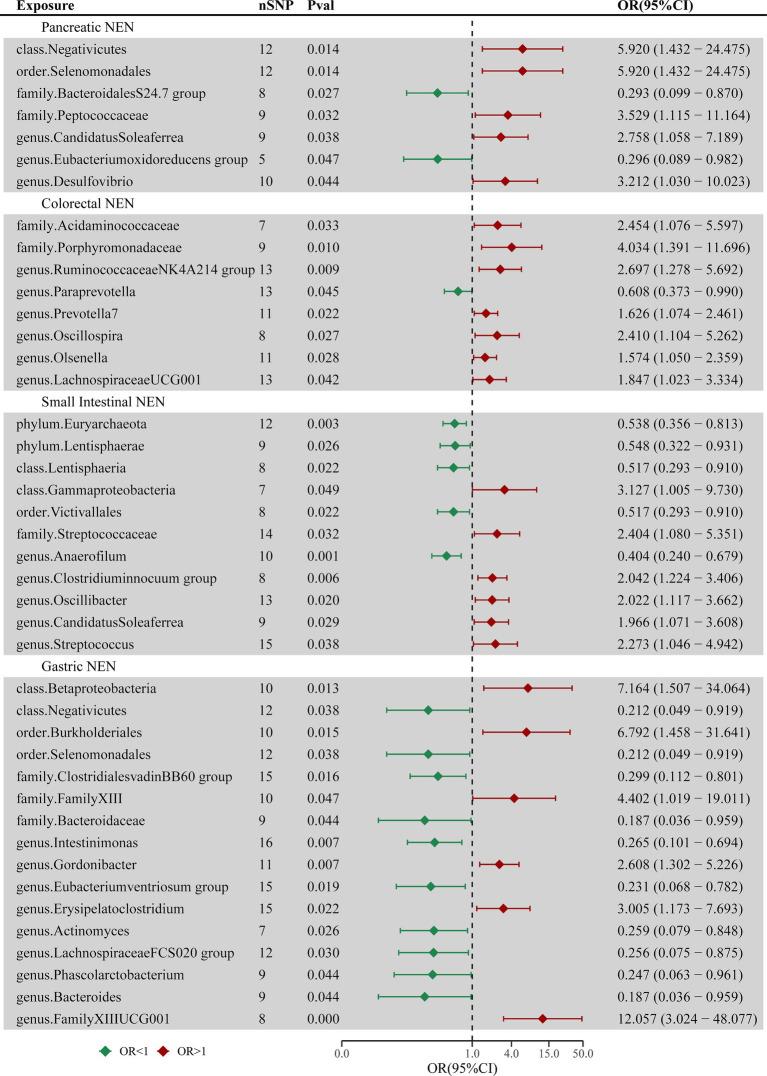Screen dimensions: 767x1076
Task: Click the diamond marker for genus.Intestinimonas
Action: click(x=434, y=842)
